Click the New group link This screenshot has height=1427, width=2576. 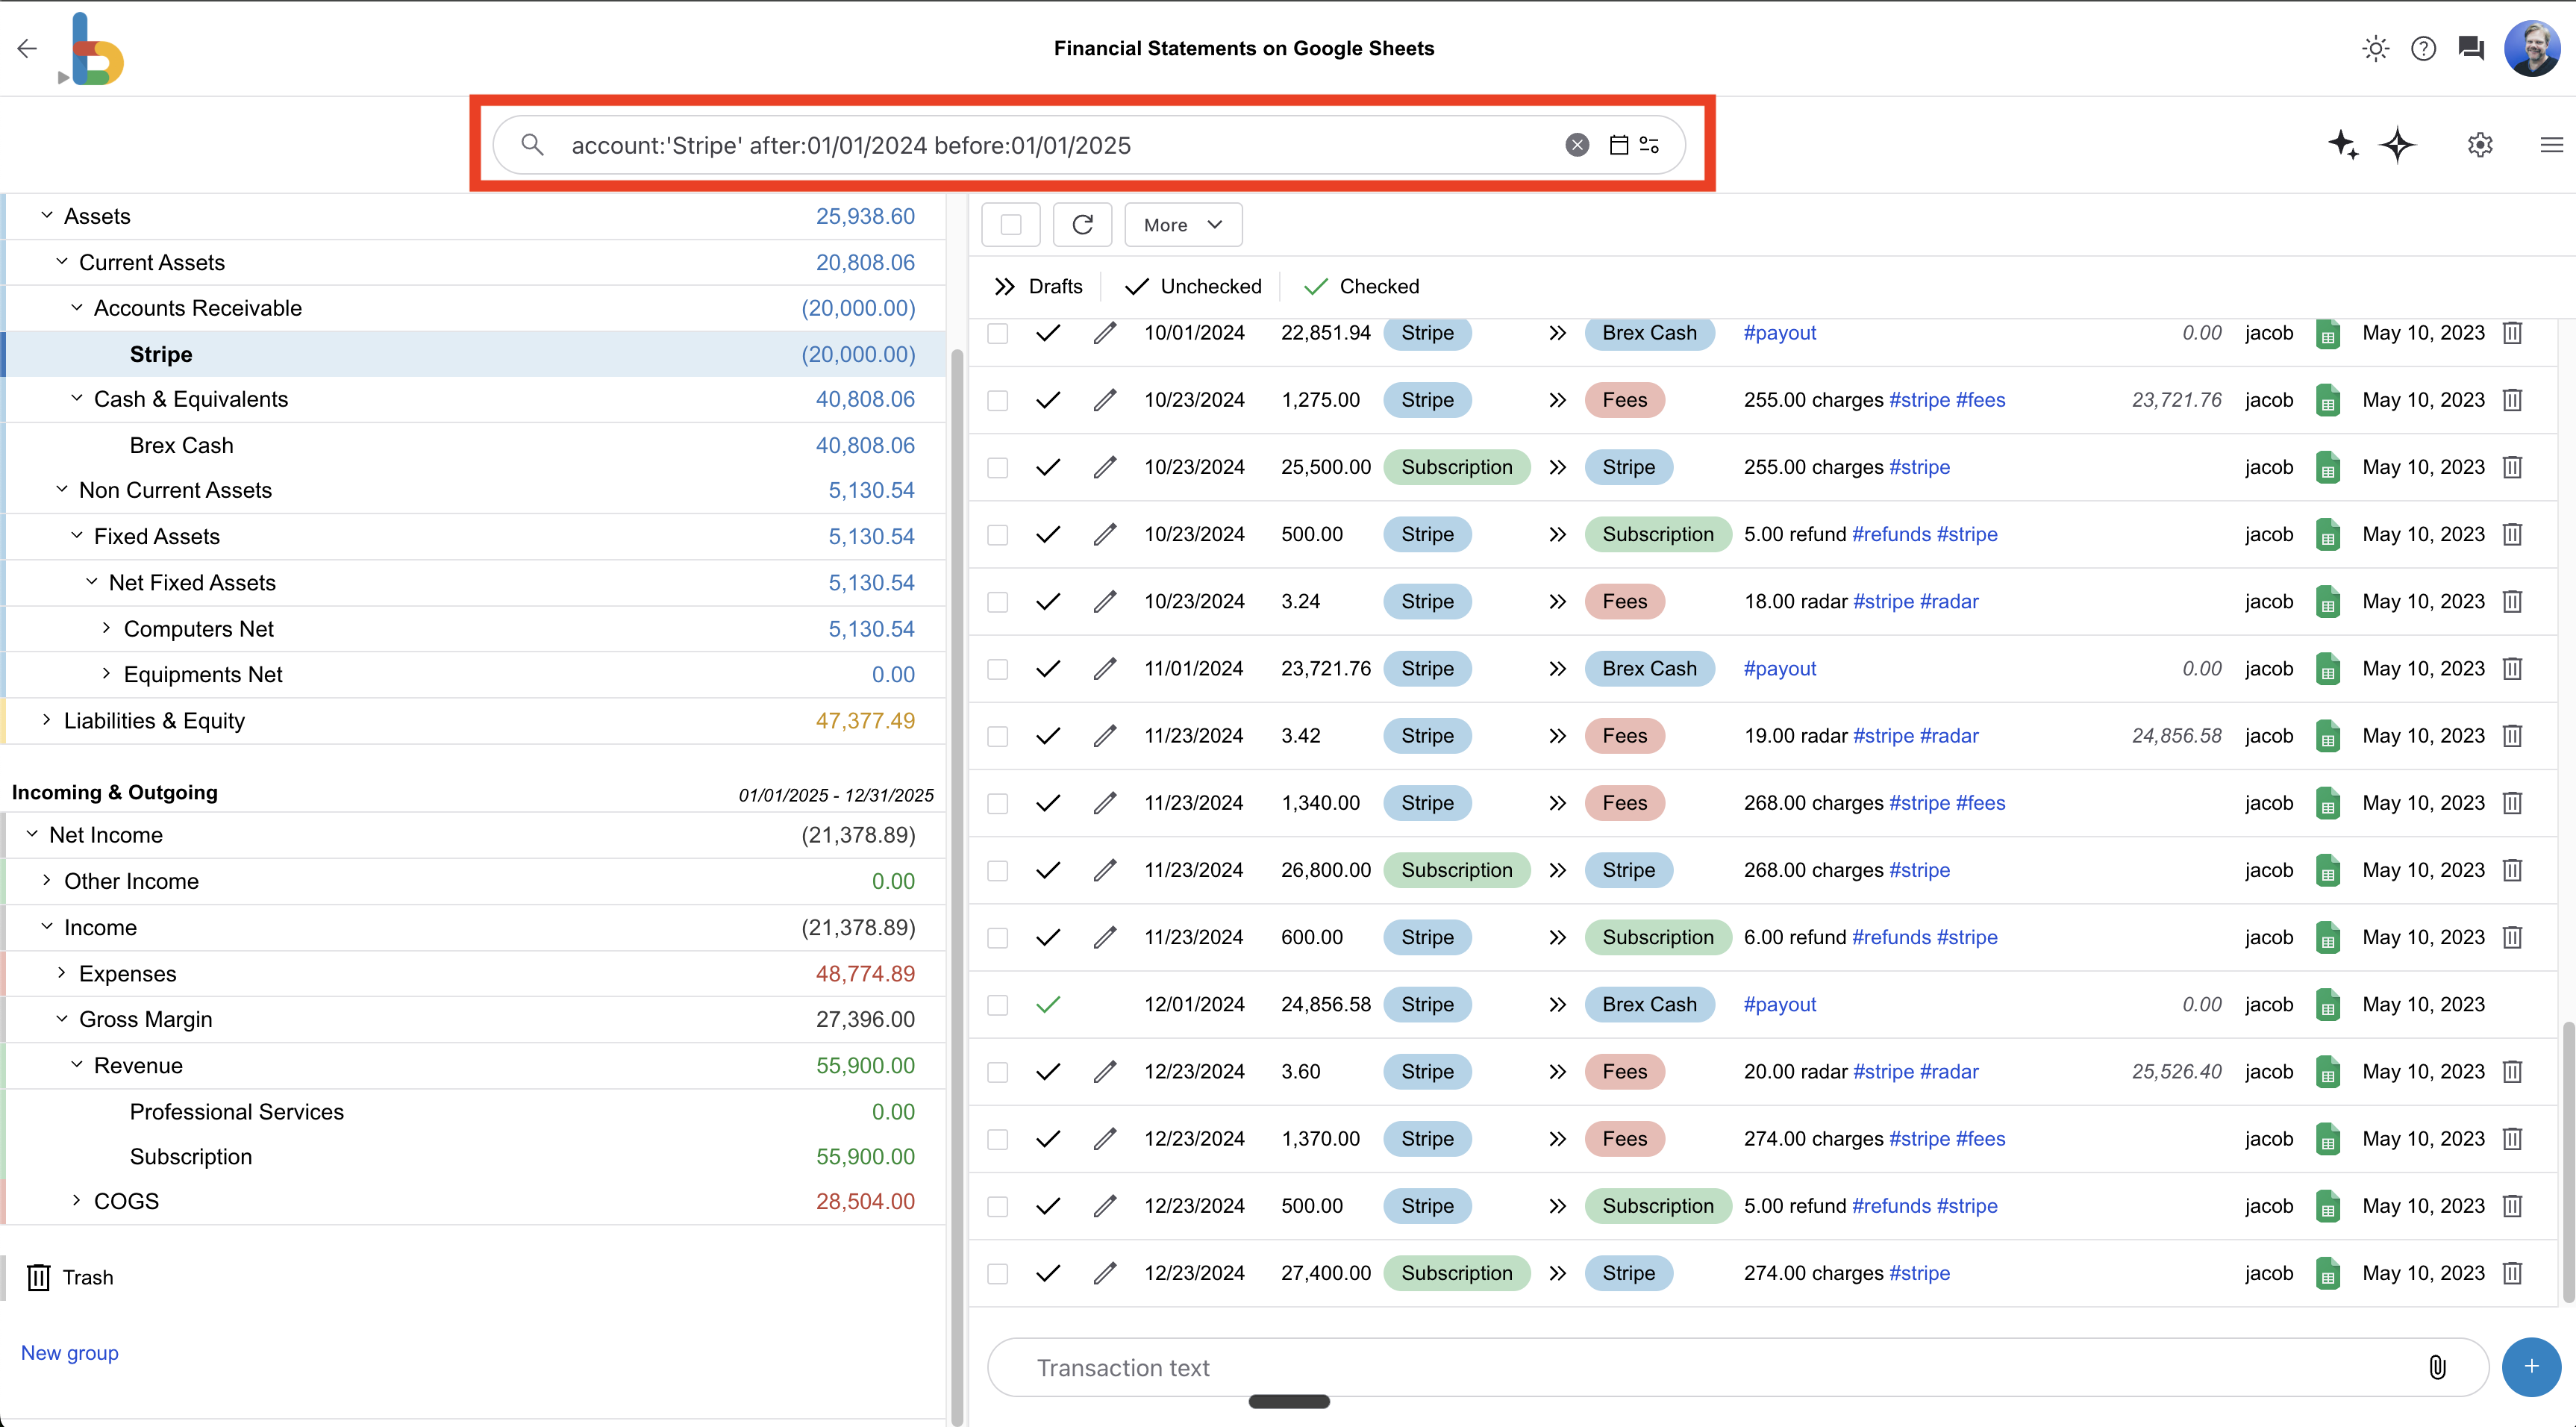point(69,1352)
